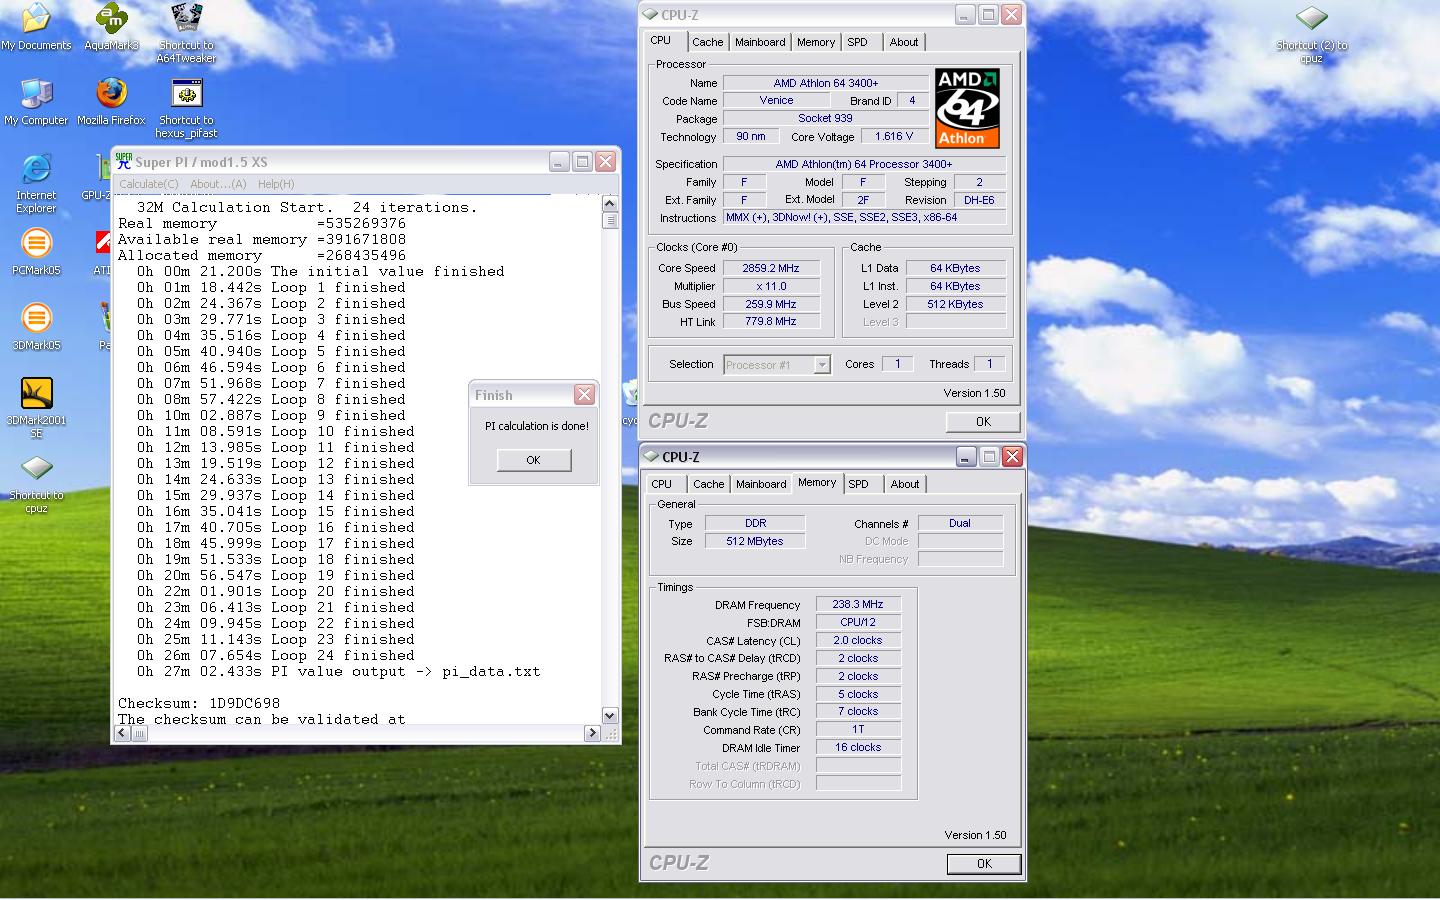The width and height of the screenshot is (1440, 900).
Task: Click the AMD Athlon 64 logo
Action: pyautogui.click(x=968, y=108)
